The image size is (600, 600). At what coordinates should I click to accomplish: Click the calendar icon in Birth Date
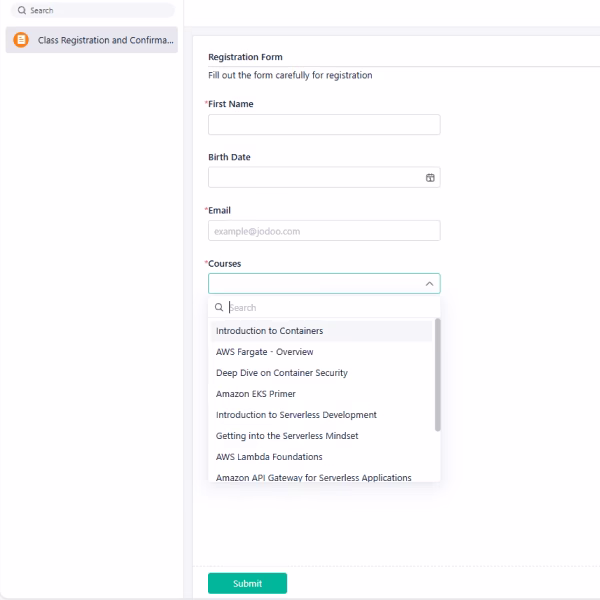point(430,178)
